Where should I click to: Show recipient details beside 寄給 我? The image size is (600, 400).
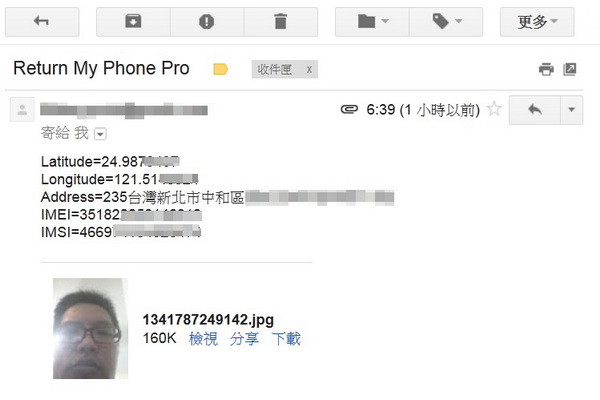click(x=100, y=134)
